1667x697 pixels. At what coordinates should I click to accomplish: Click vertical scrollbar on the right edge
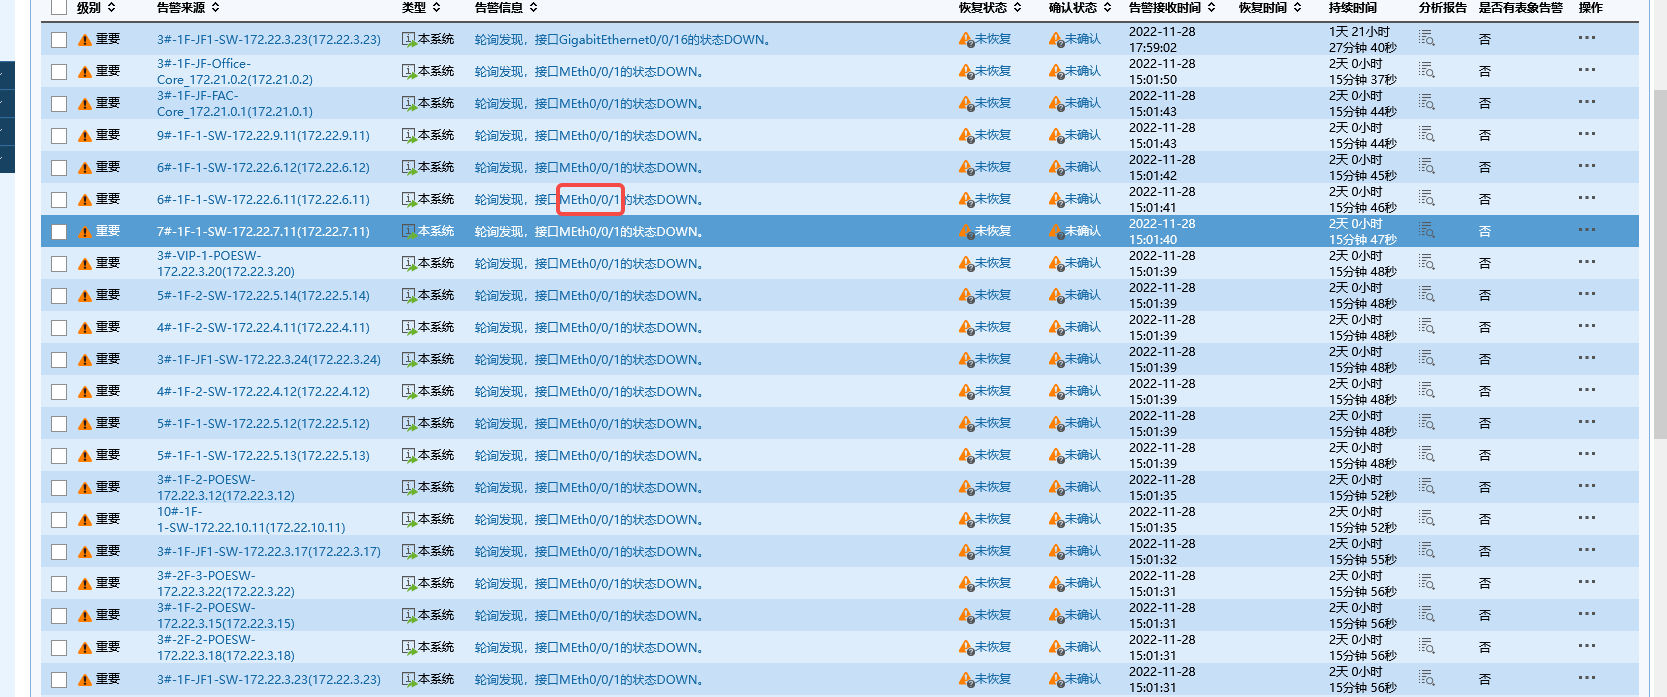pos(1660,265)
